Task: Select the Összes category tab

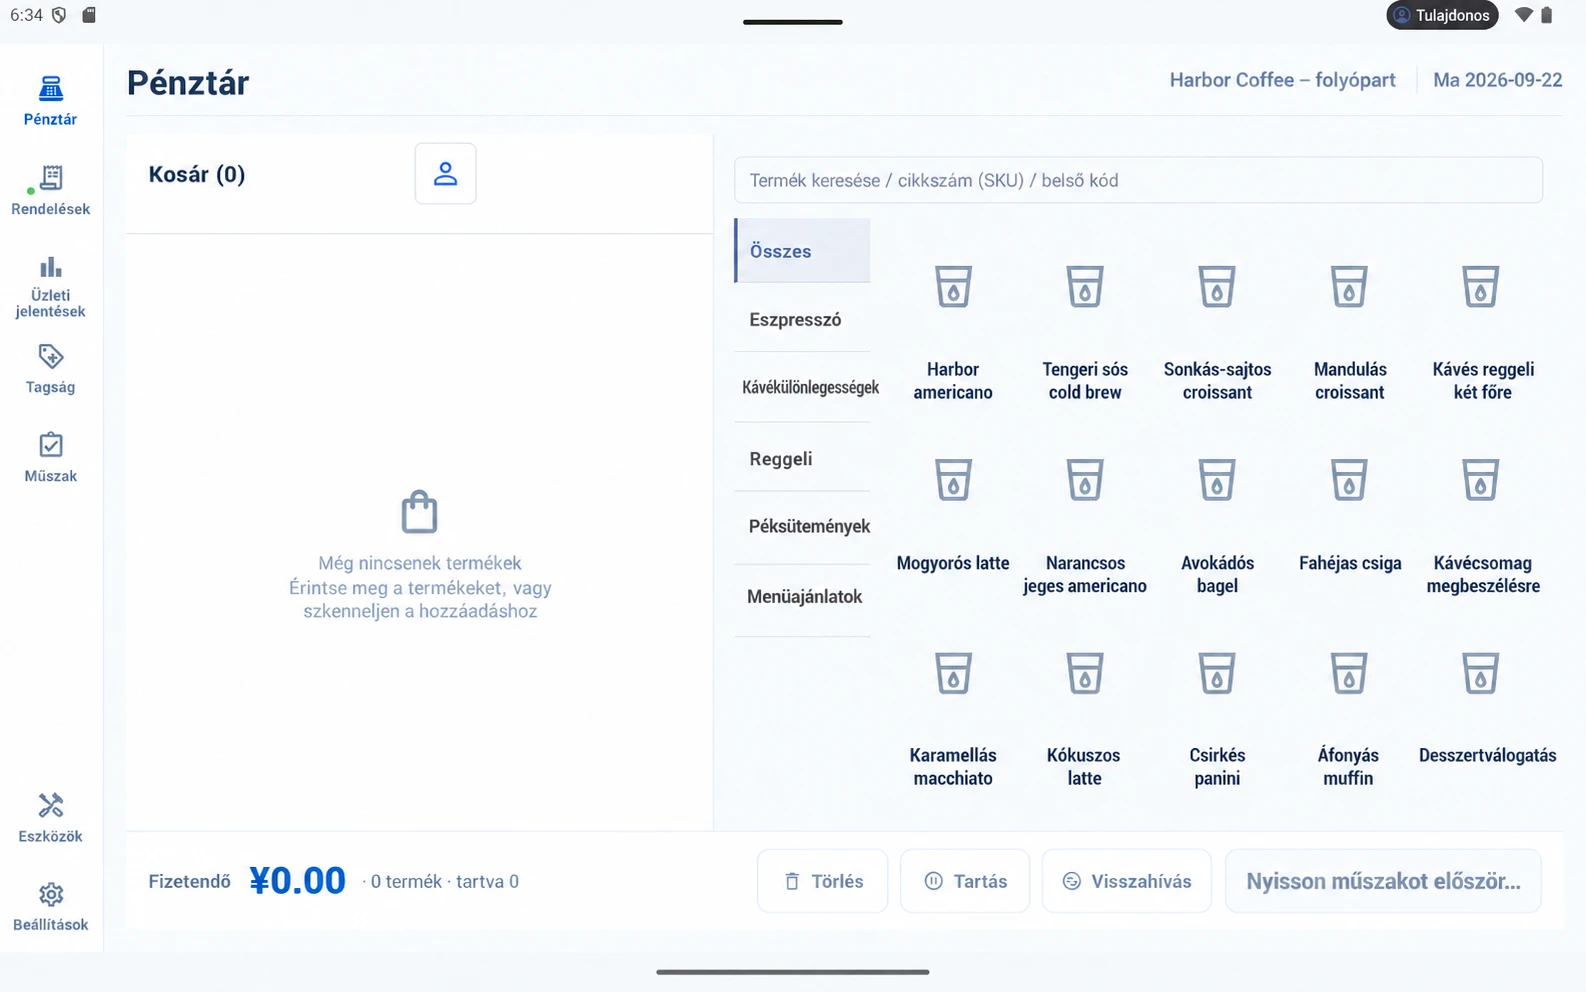Action: (802, 251)
